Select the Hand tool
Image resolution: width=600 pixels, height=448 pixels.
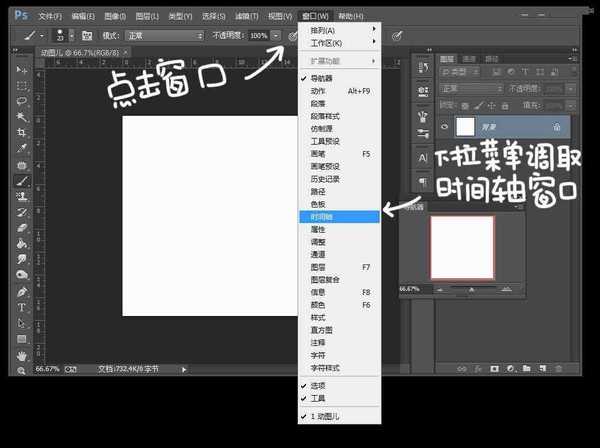point(20,355)
